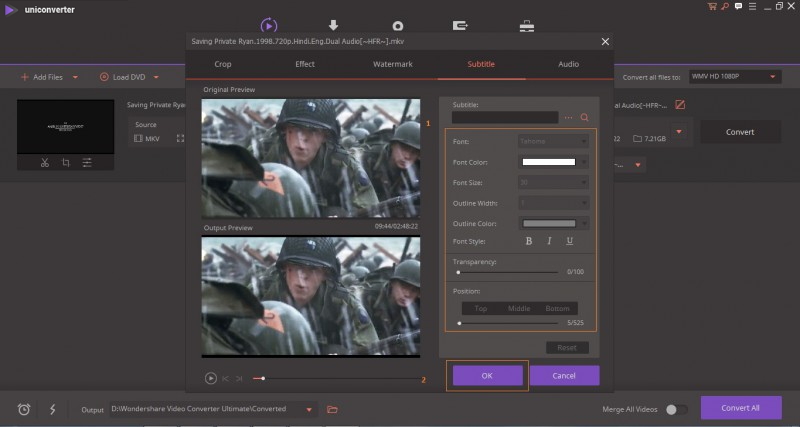This screenshot has width=800, height=427.
Task: Click the Subtitle file input field
Action: coord(505,117)
